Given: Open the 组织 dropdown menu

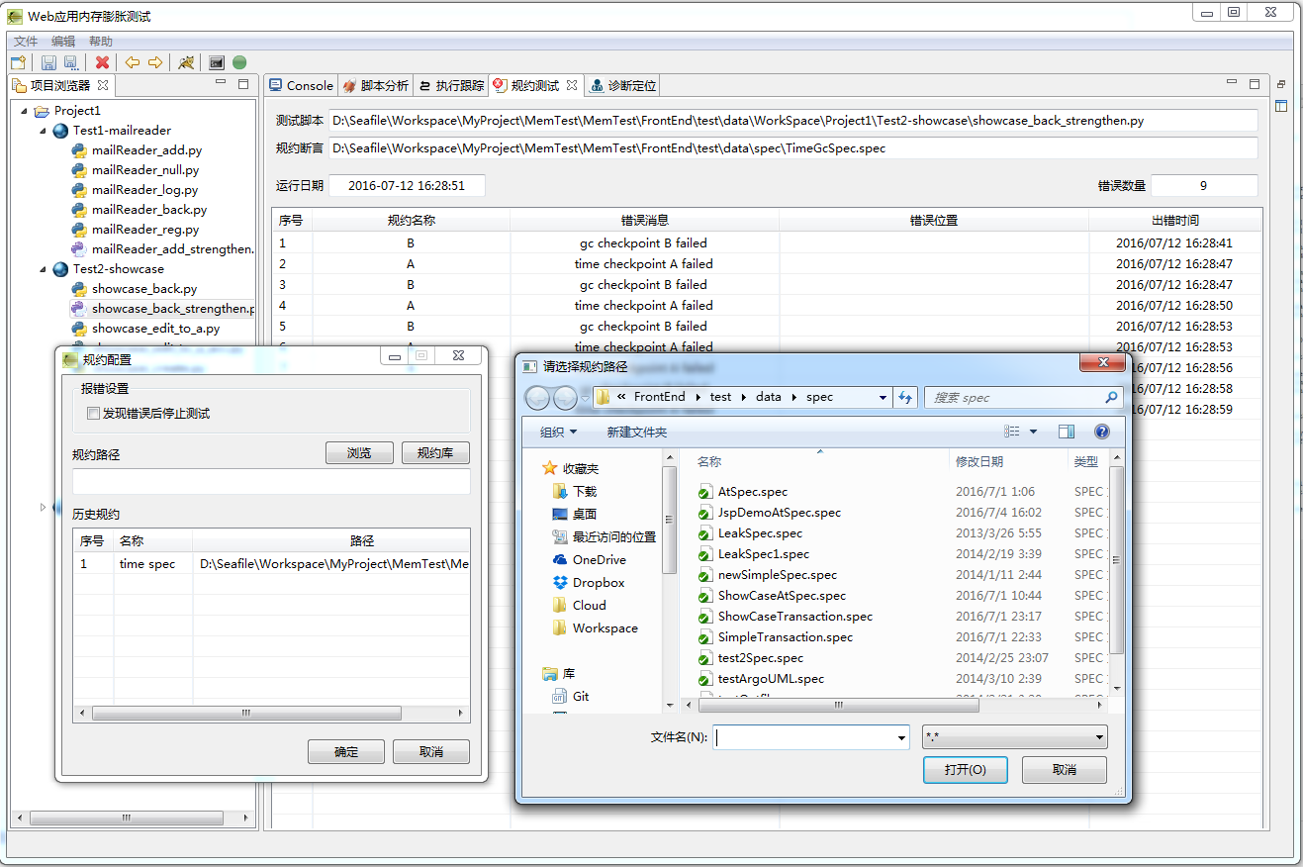Looking at the screenshot, I should [x=558, y=432].
